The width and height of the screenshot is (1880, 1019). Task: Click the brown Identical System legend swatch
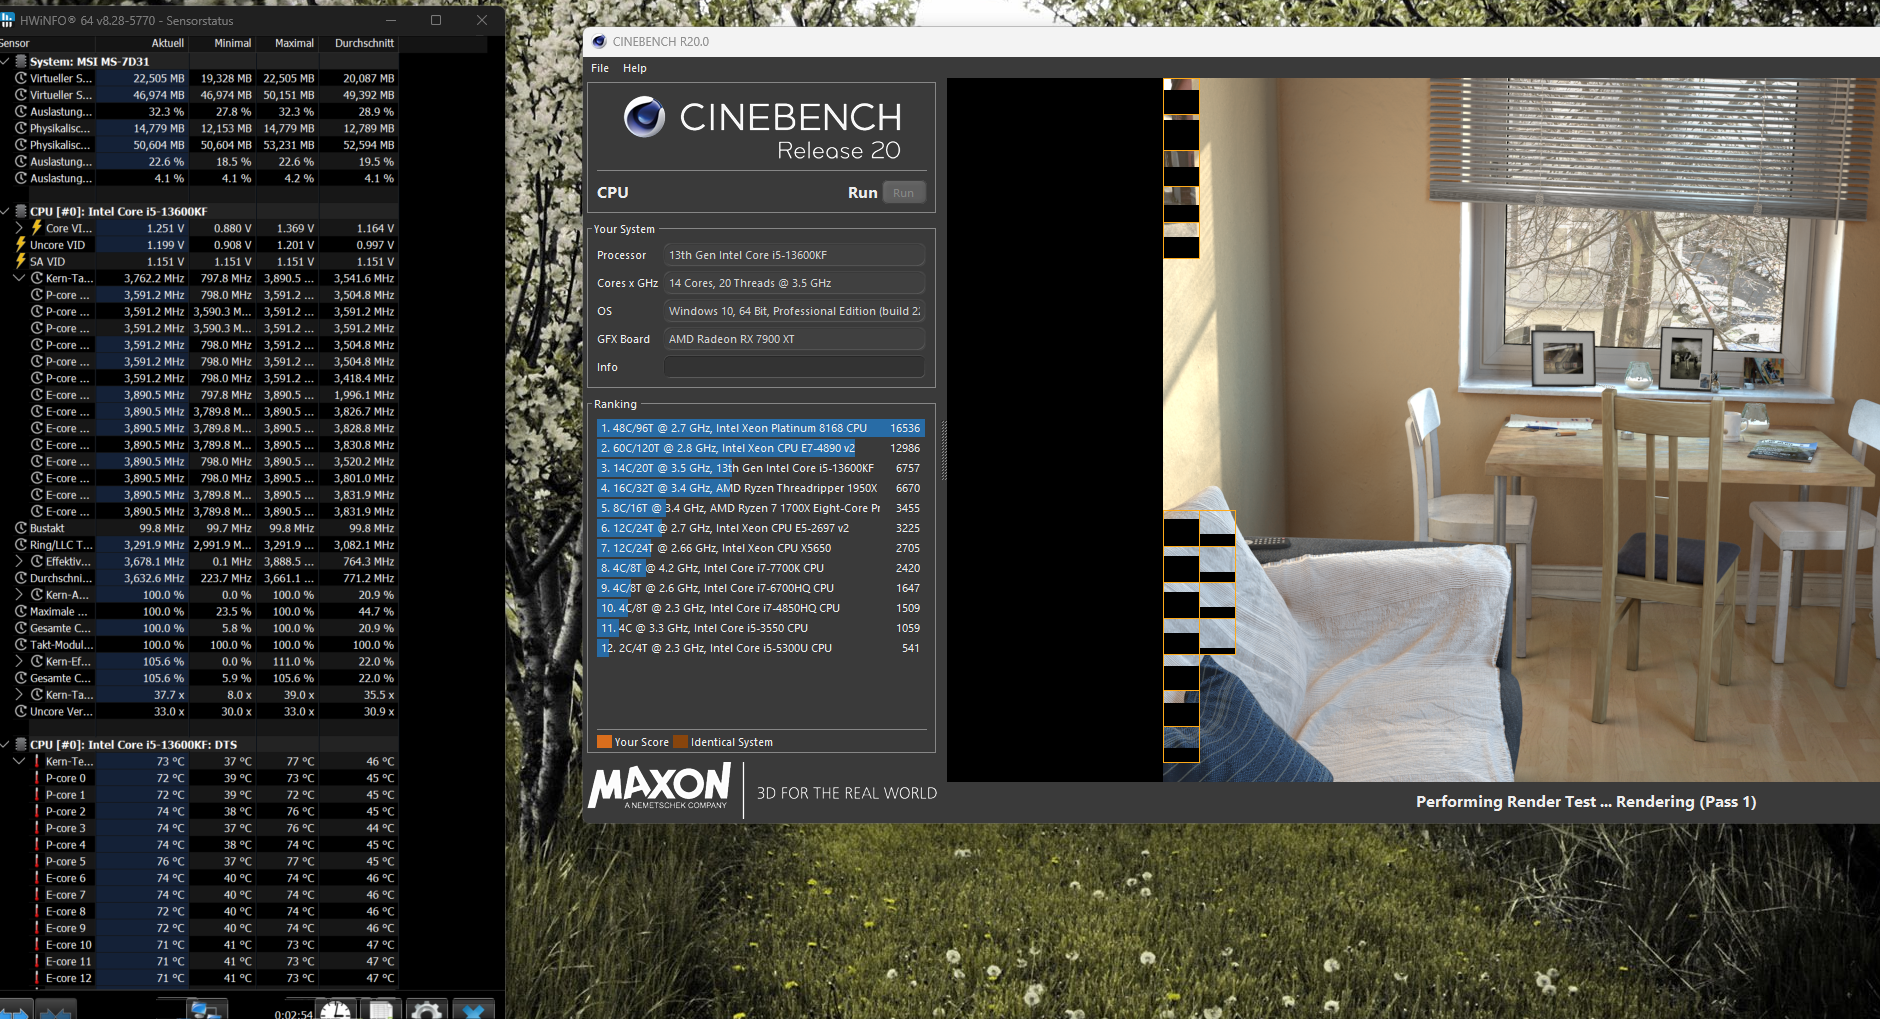(680, 742)
